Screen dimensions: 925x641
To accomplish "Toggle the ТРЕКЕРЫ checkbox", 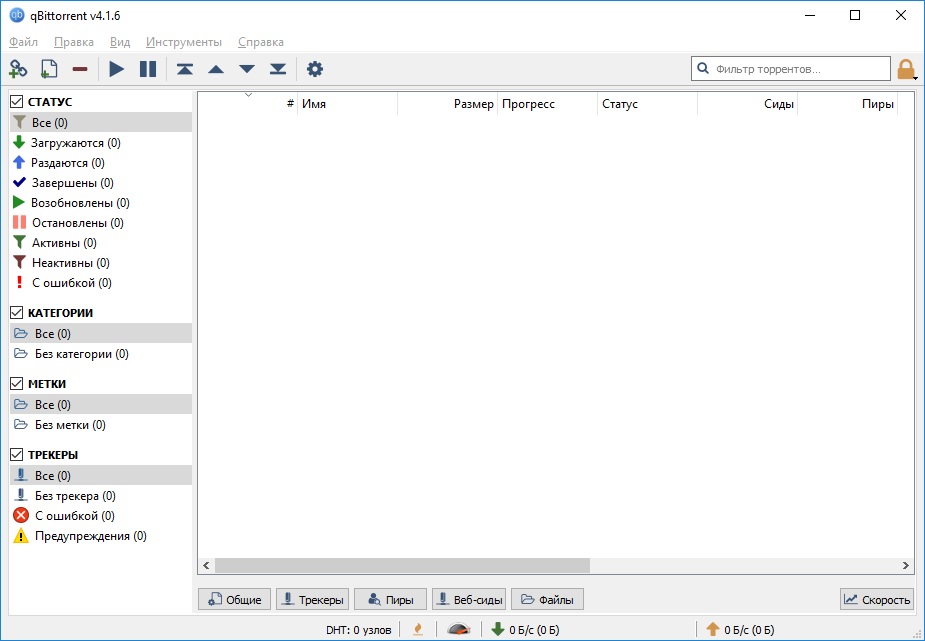I will point(17,455).
